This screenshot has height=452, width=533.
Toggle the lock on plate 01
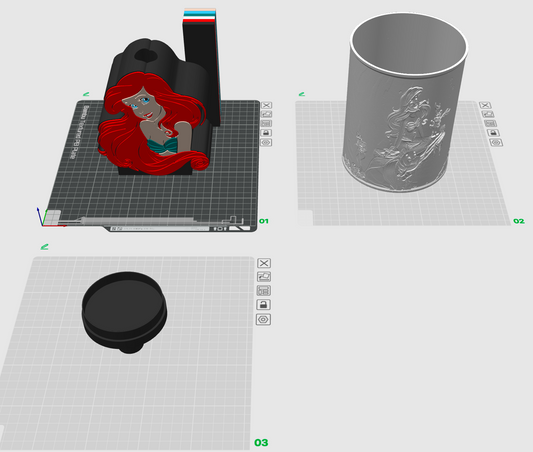coord(266,133)
